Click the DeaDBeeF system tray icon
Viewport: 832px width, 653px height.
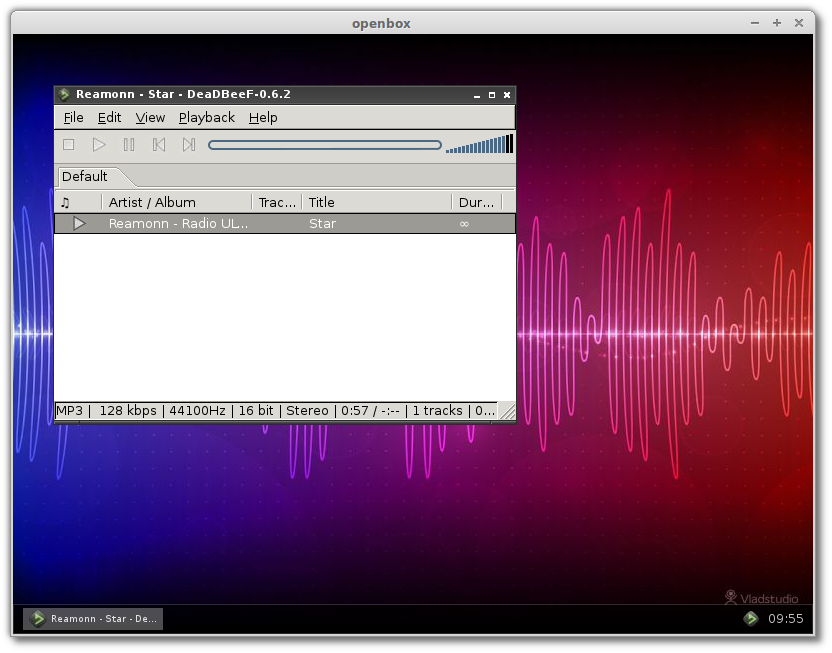pyautogui.click(x=751, y=619)
